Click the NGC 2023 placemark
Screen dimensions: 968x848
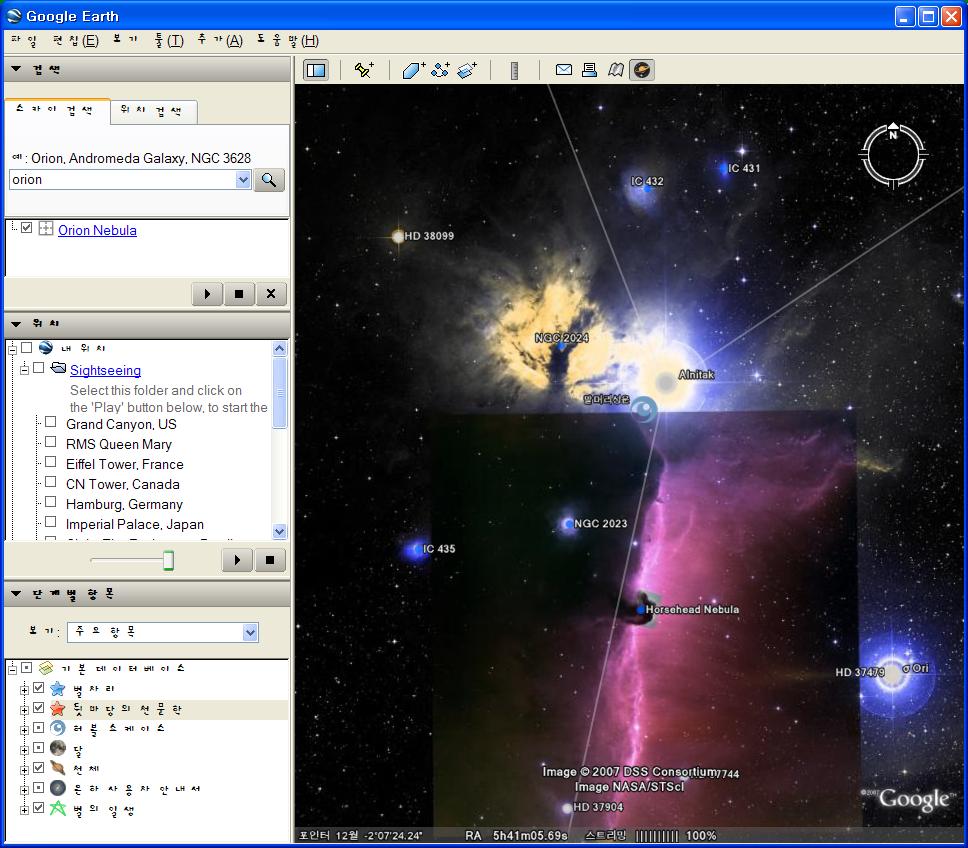(x=568, y=524)
